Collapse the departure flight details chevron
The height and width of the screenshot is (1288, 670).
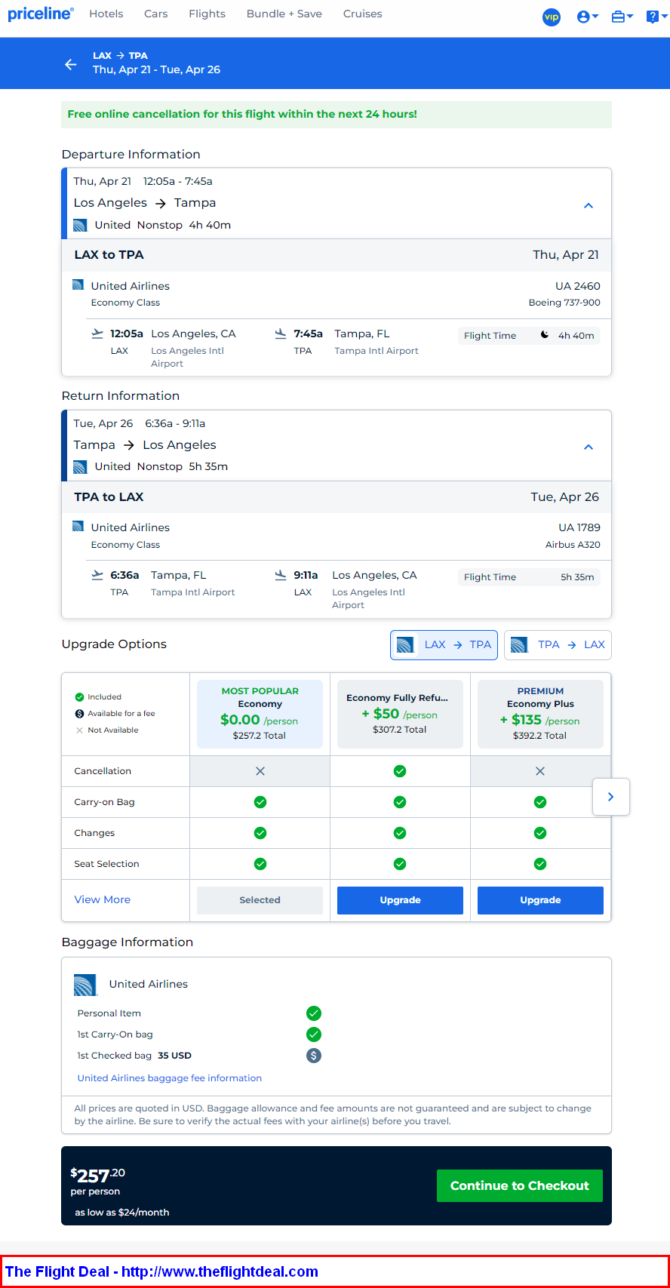[588, 205]
